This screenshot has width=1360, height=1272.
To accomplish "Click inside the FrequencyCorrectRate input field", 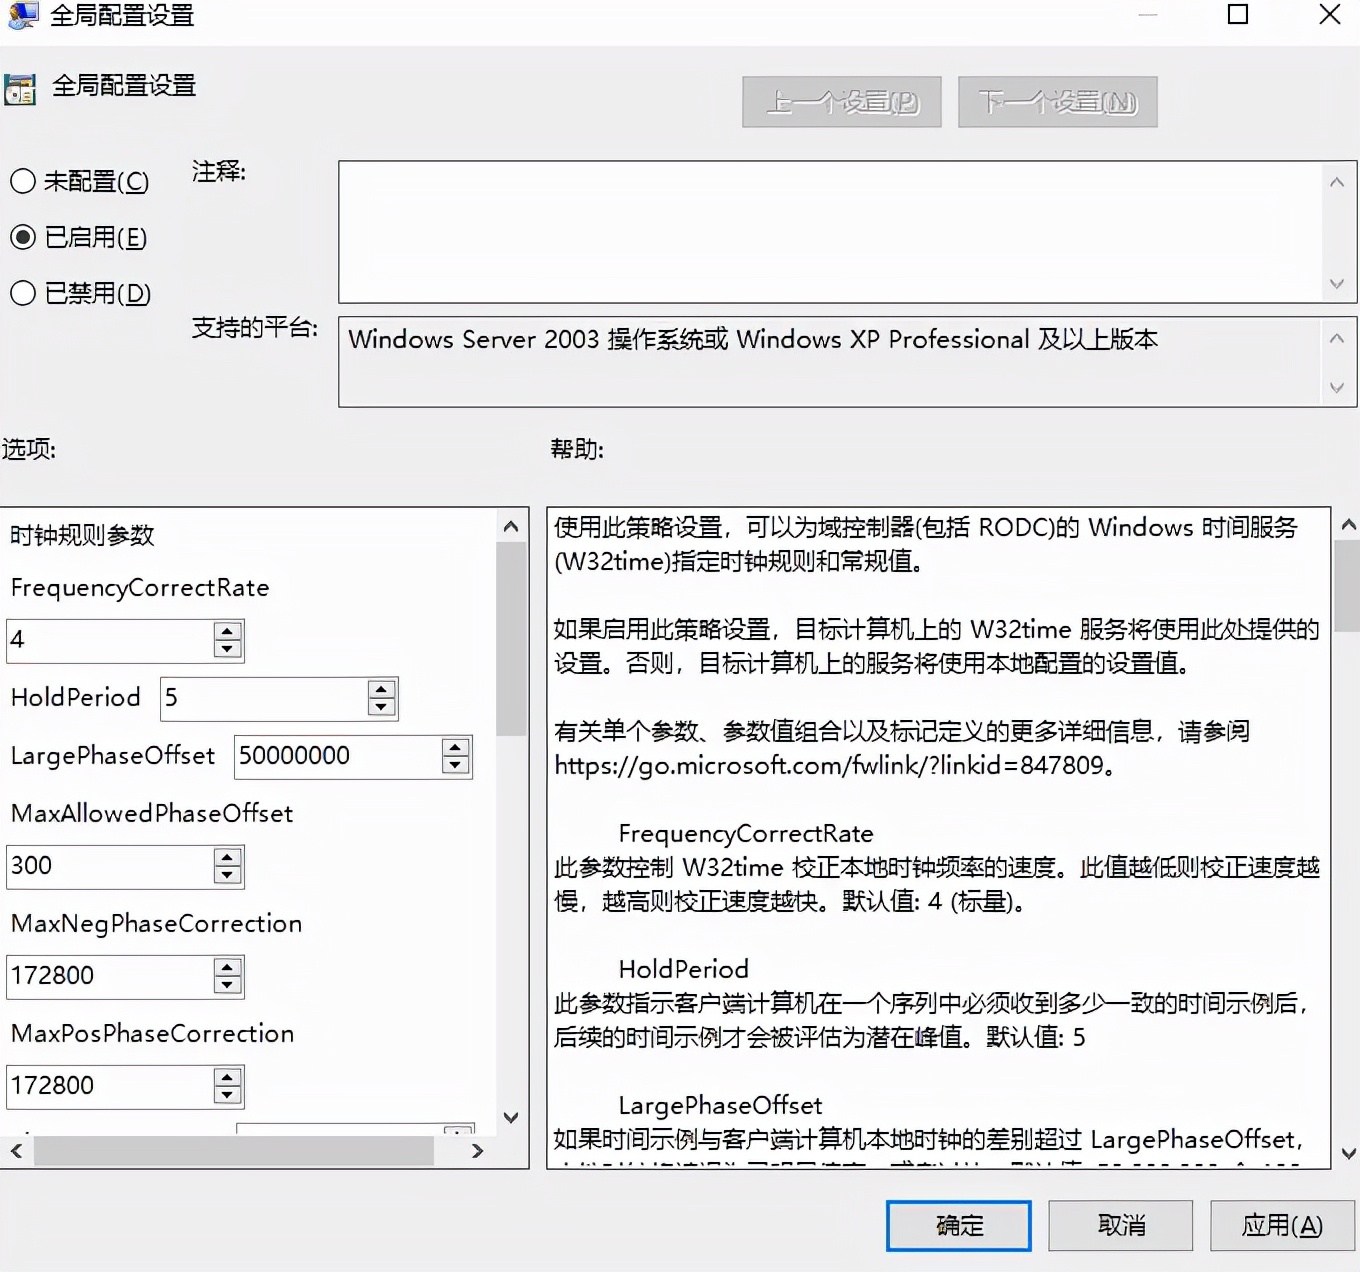I will pyautogui.click(x=110, y=640).
